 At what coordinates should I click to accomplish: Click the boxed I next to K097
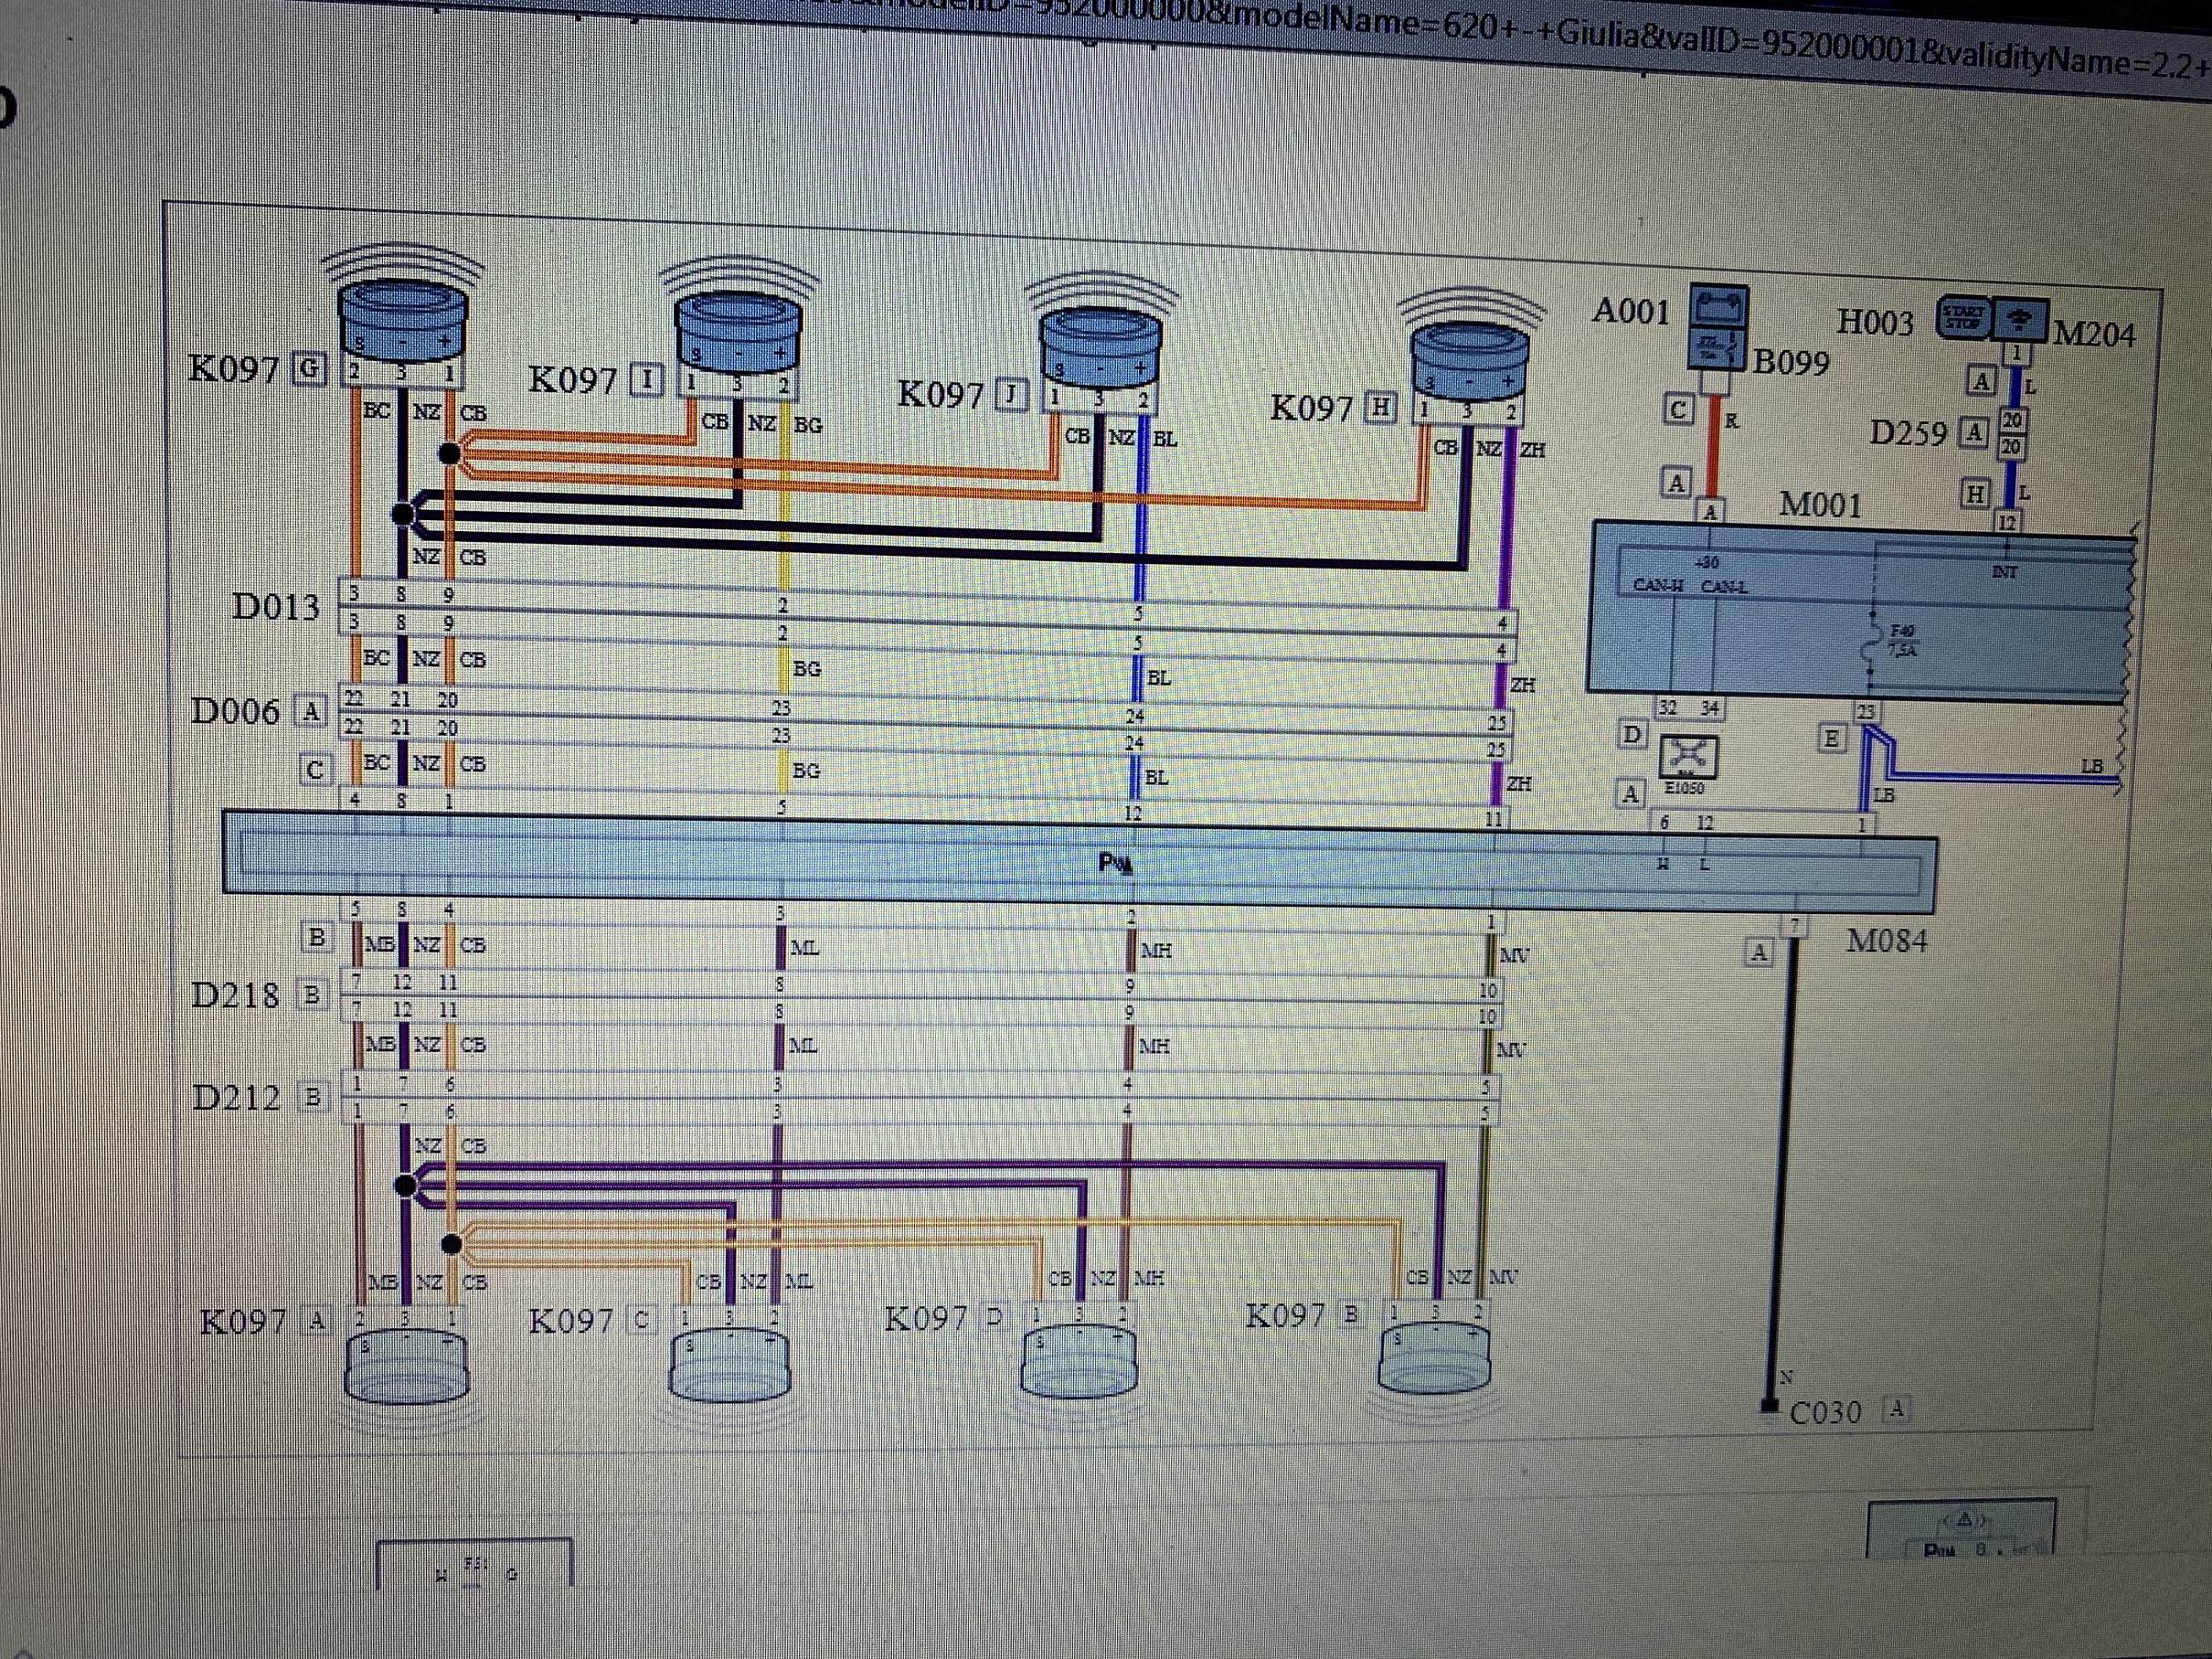point(648,380)
